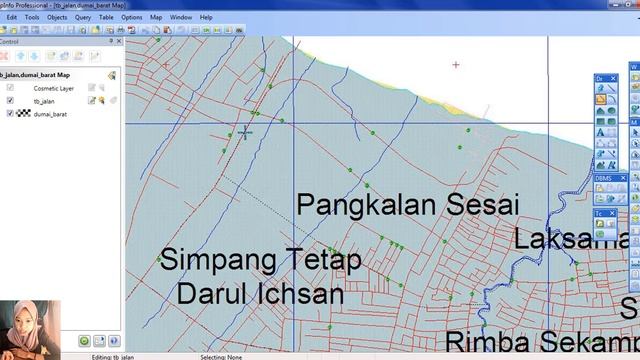
Task: Click the Paste clipboard icon in toolbar
Action: click(x=167, y=30)
